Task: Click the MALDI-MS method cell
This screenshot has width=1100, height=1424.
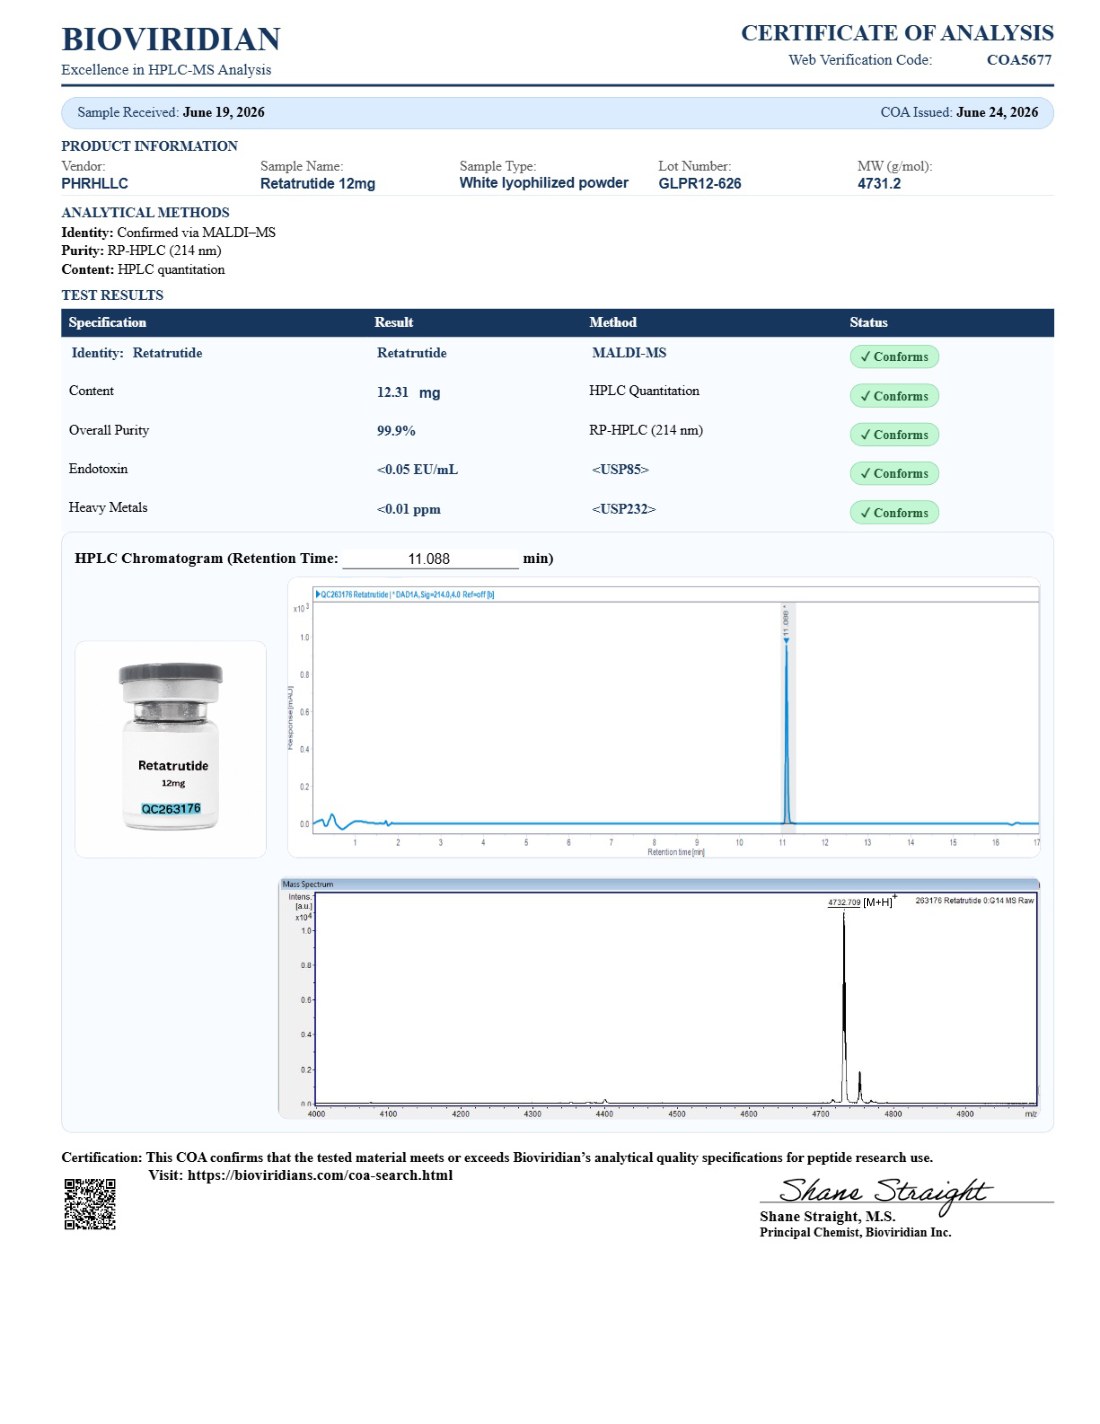Action: (x=629, y=353)
